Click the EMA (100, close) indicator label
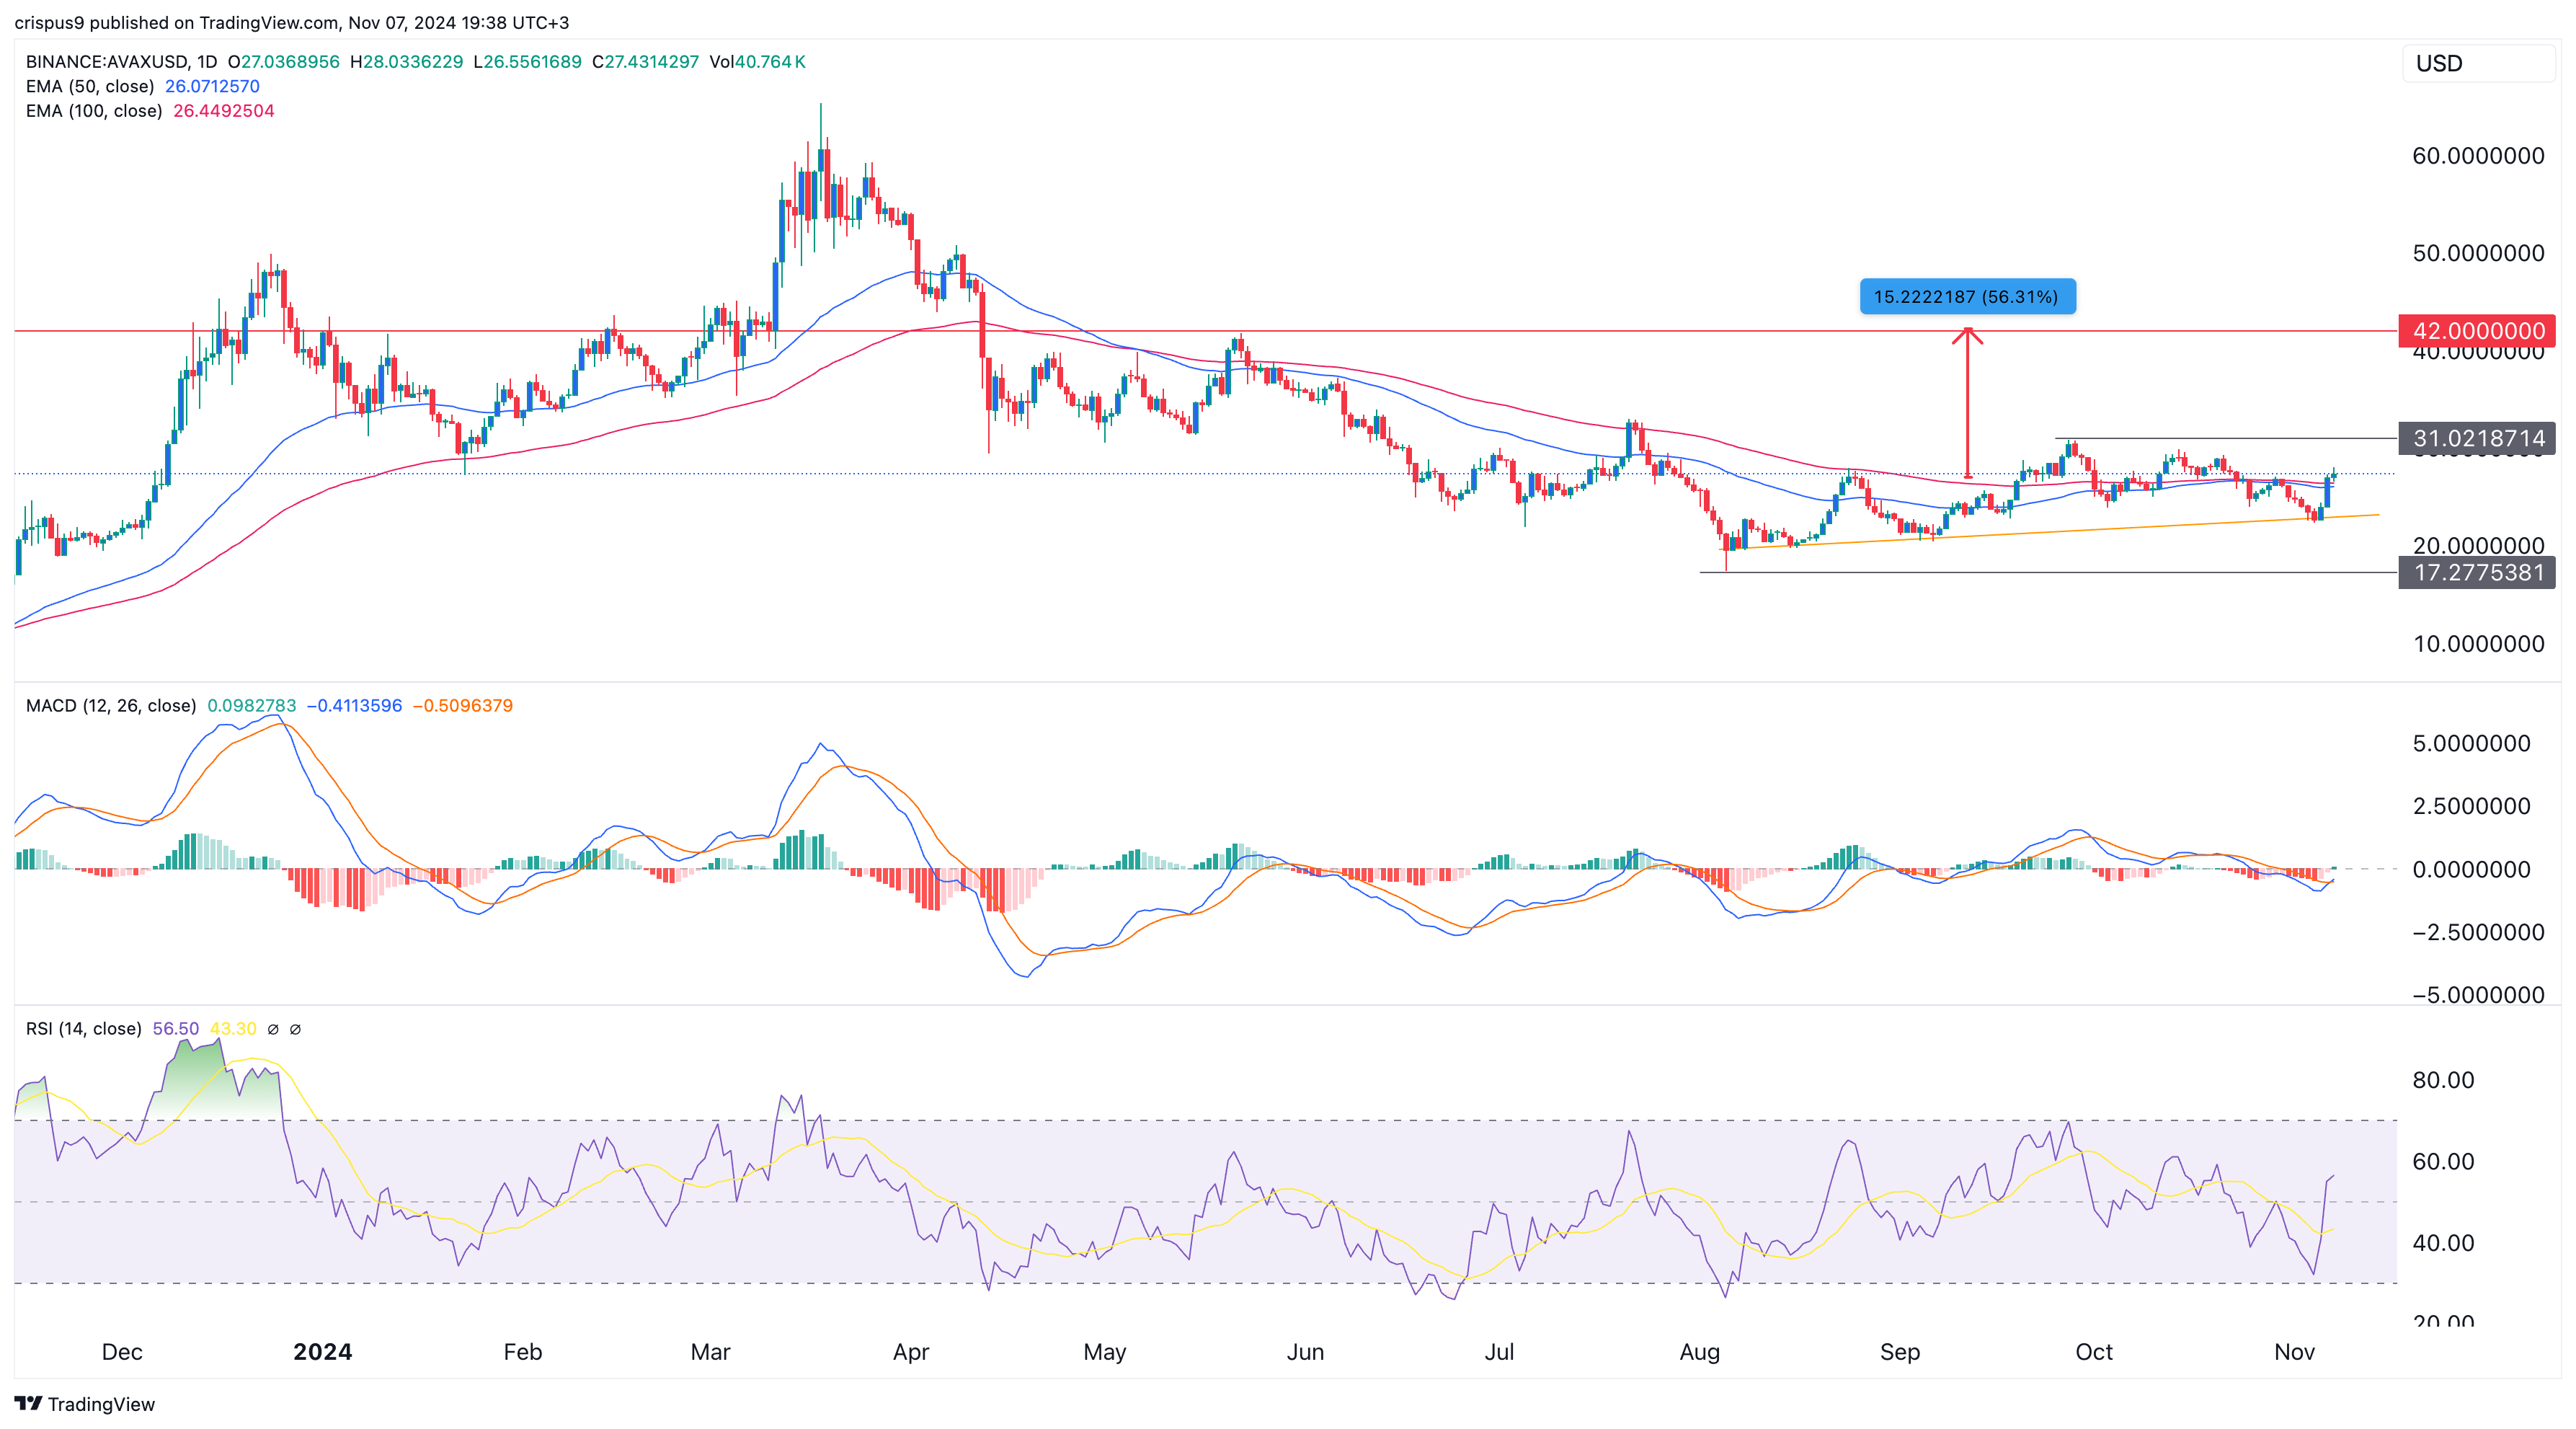 94,111
